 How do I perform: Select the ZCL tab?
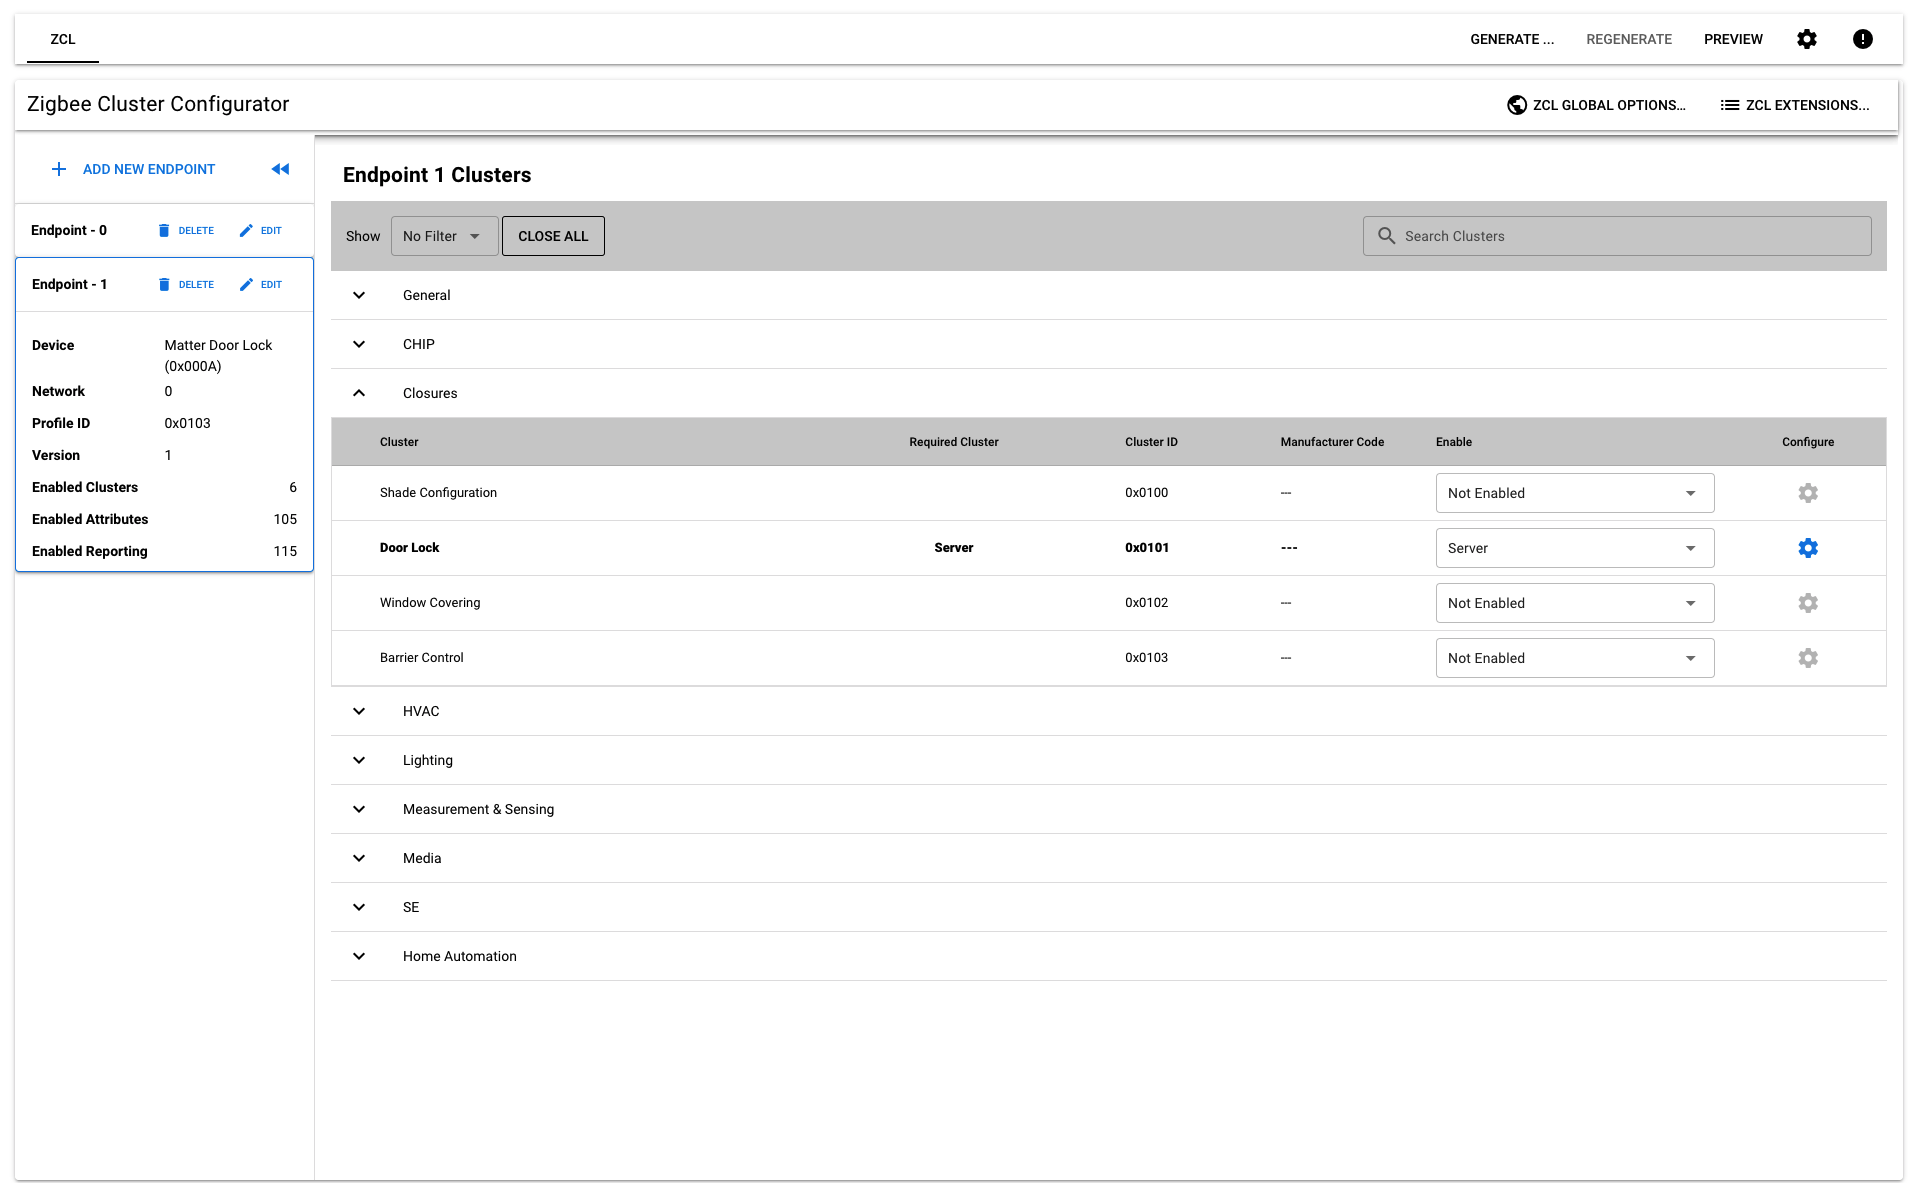(x=63, y=39)
